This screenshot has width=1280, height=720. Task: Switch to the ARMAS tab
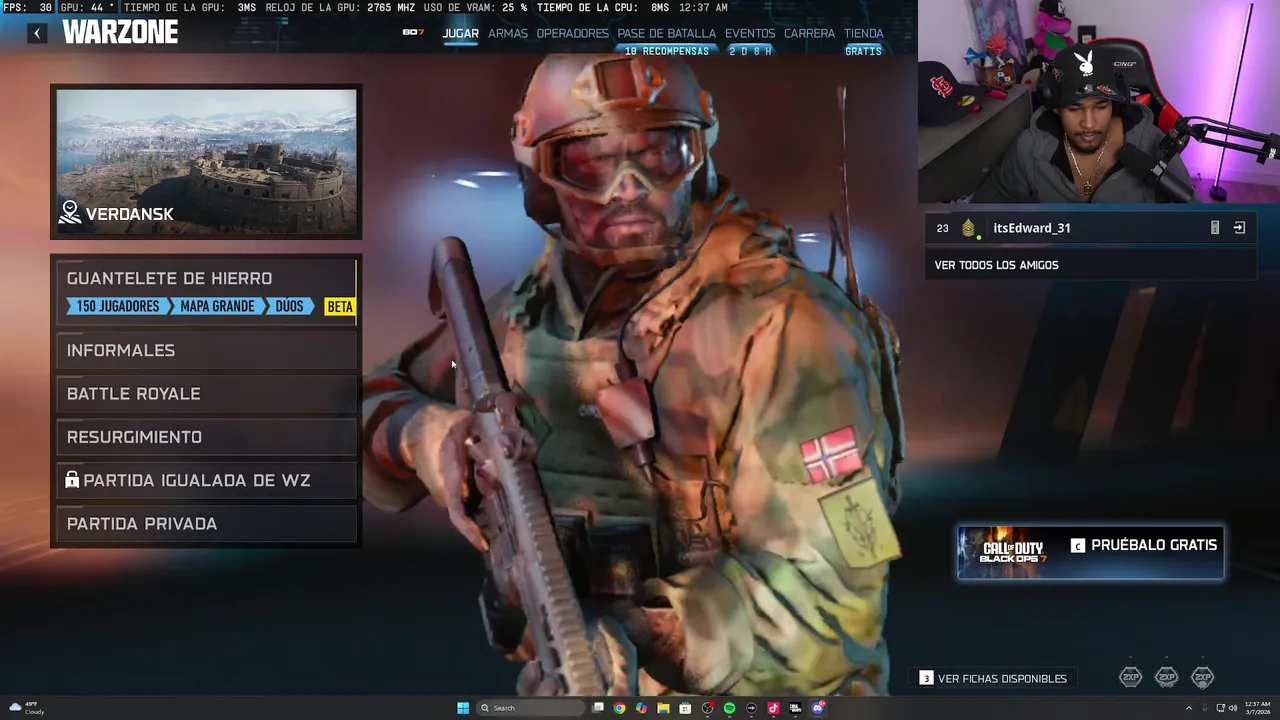[x=508, y=33]
